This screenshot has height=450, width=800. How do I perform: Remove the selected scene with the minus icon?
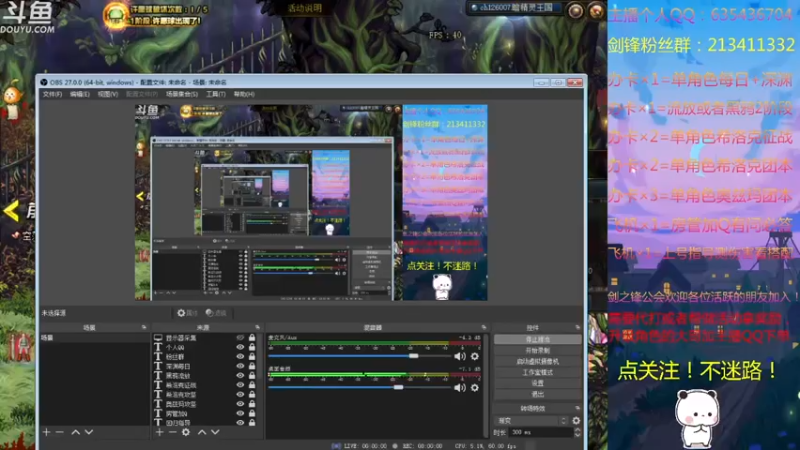60,432
